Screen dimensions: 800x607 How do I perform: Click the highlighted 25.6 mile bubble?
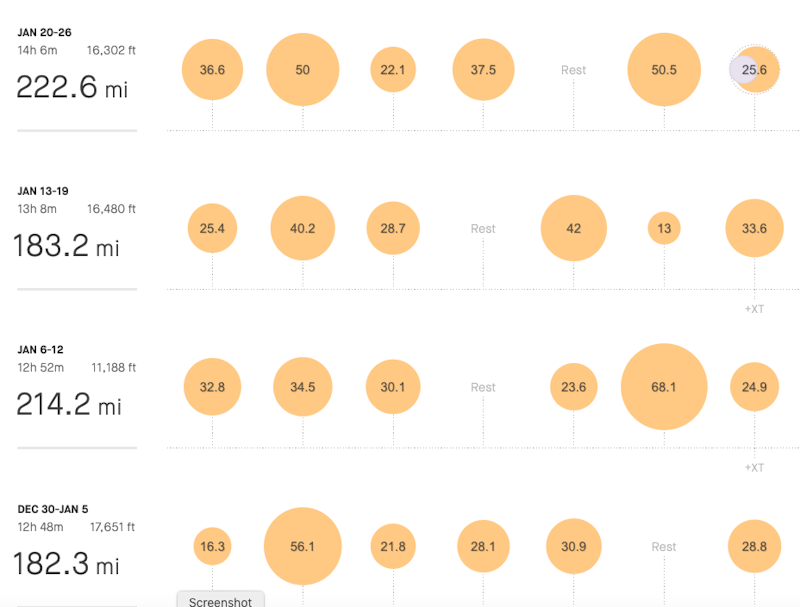[754, 70]
